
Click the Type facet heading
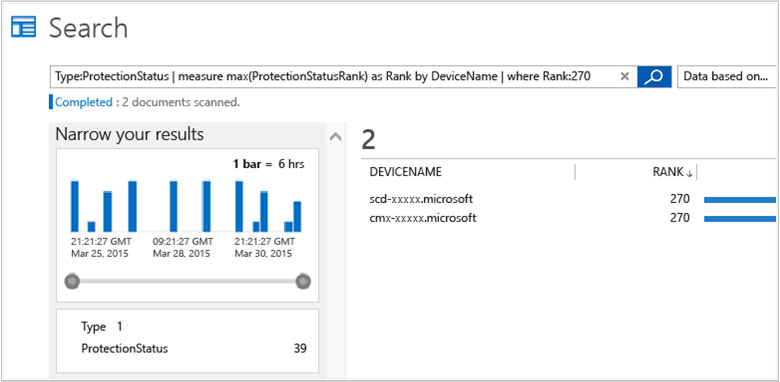click(94, 327)
